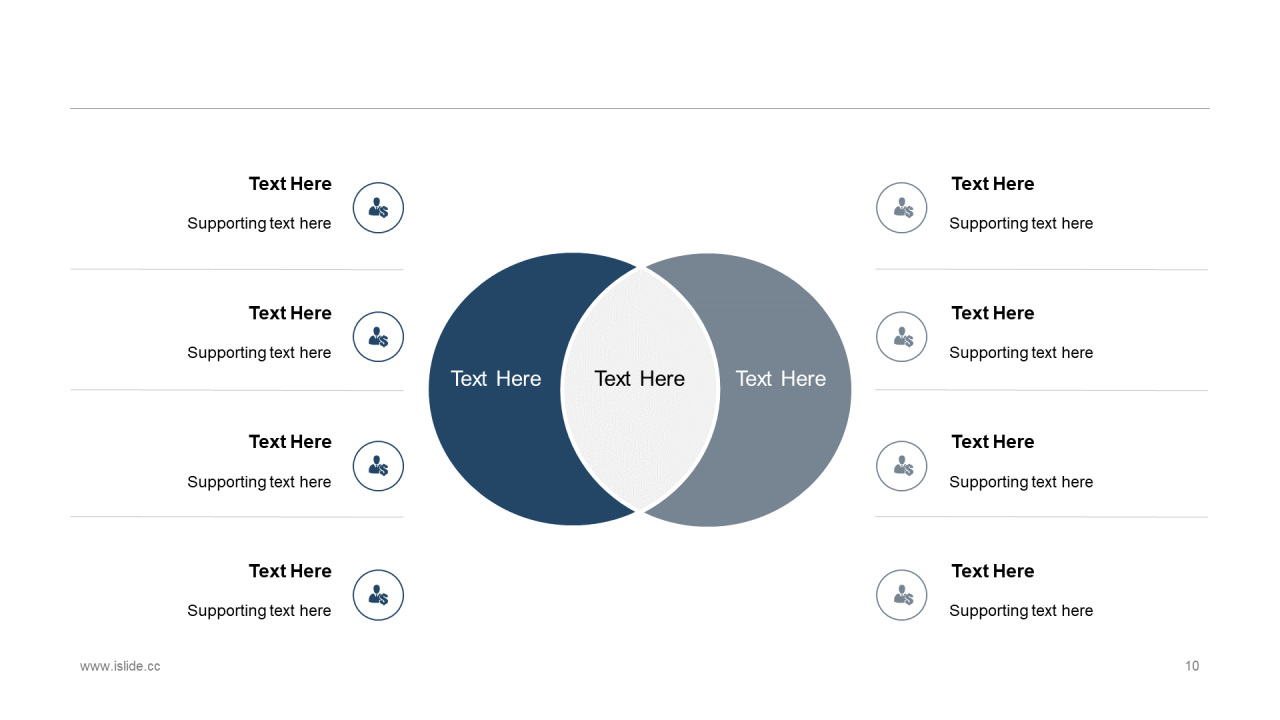Select the bottom-left dark blue person icon

pyautogui.click(x=378, y=595)
